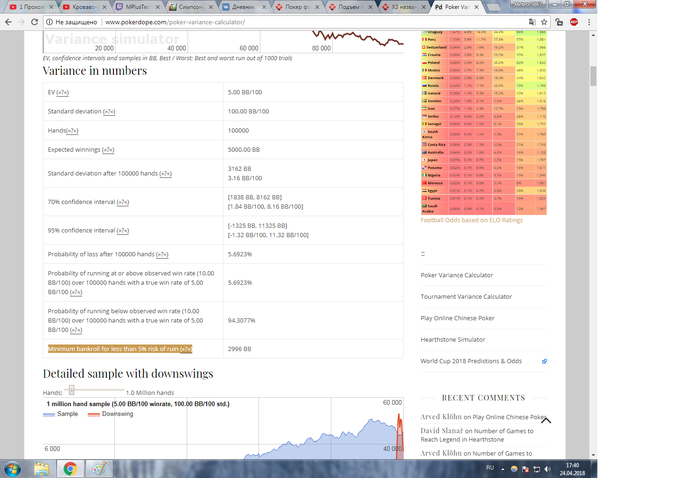Select the '94.3077%' probability value
The height and width of the screenshot is (478, 700).
click(x=242, y=320)
